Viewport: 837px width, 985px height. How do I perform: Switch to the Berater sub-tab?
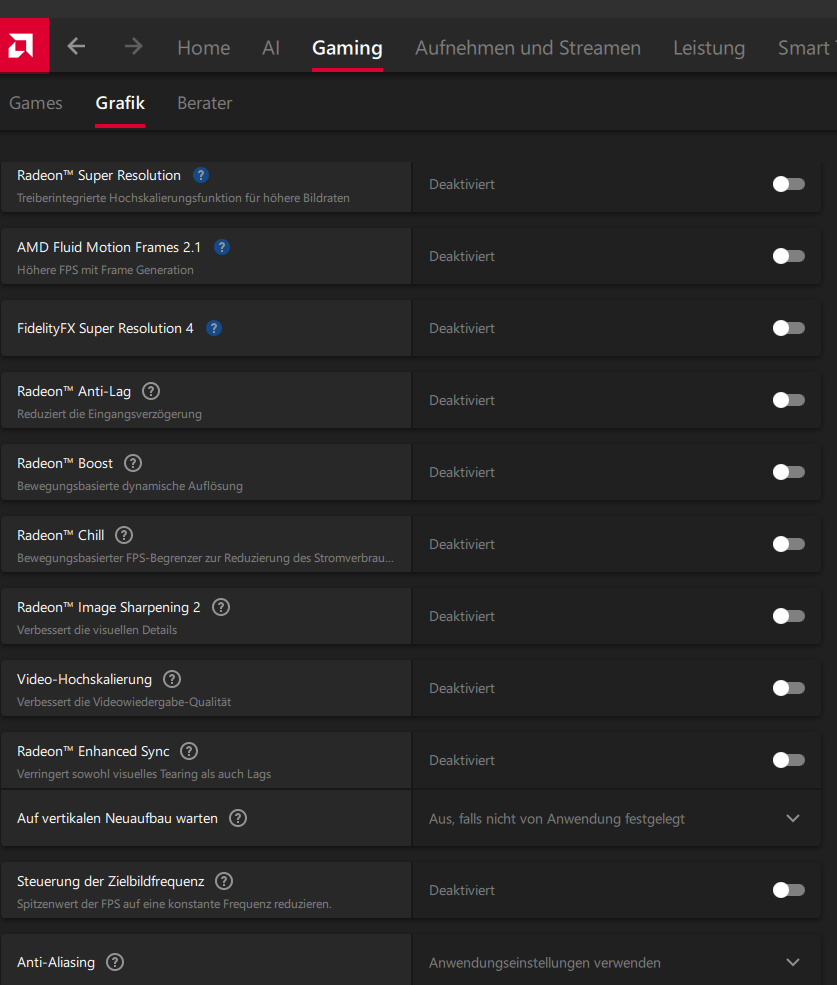pyautogui.click(x=204, y=103)
